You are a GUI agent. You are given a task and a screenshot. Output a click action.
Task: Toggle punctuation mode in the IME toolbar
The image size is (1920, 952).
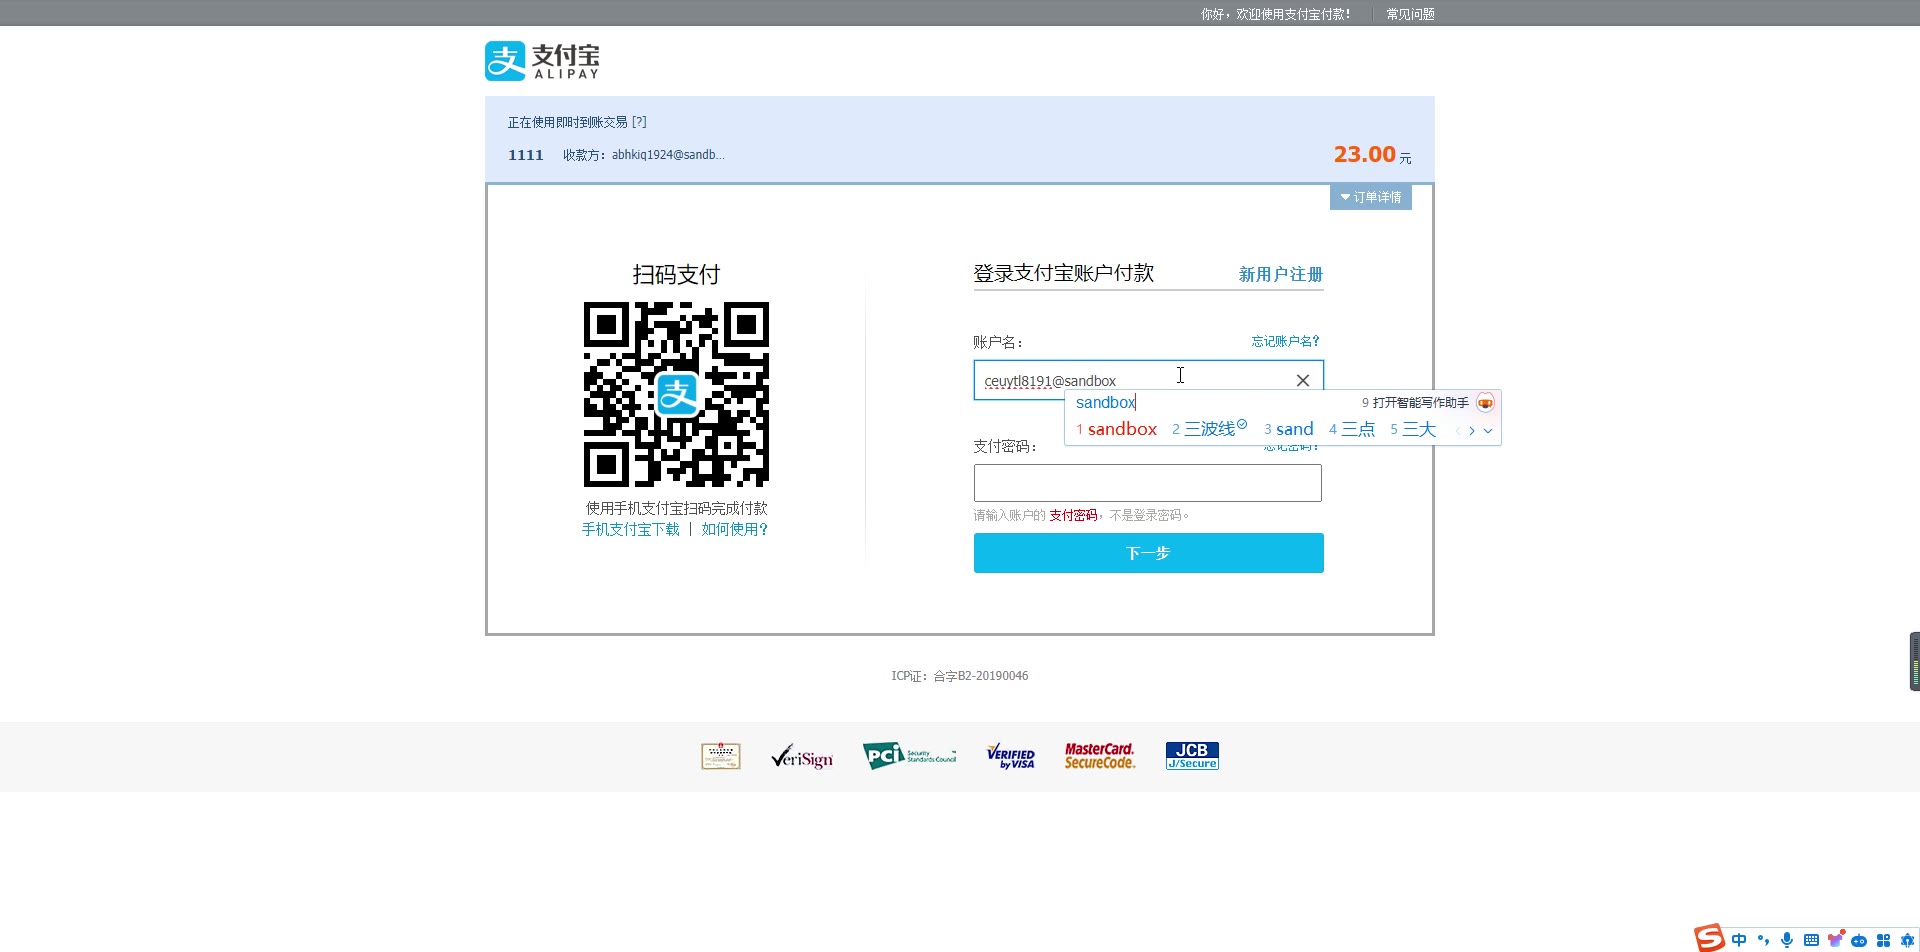(x=1763, y=940)
